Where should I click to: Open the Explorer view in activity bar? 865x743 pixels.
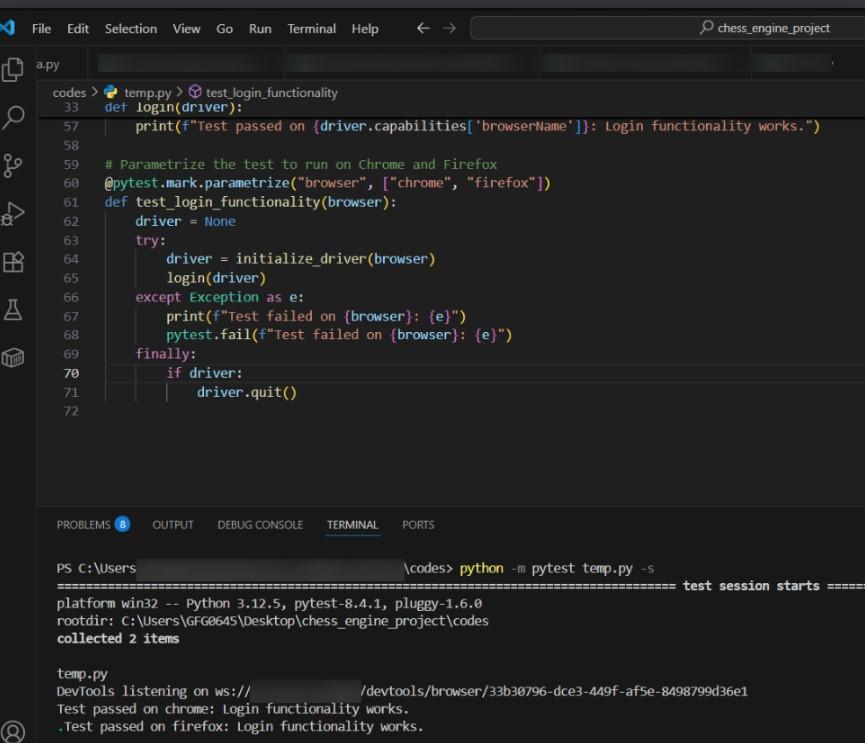(x=14, y=69)
